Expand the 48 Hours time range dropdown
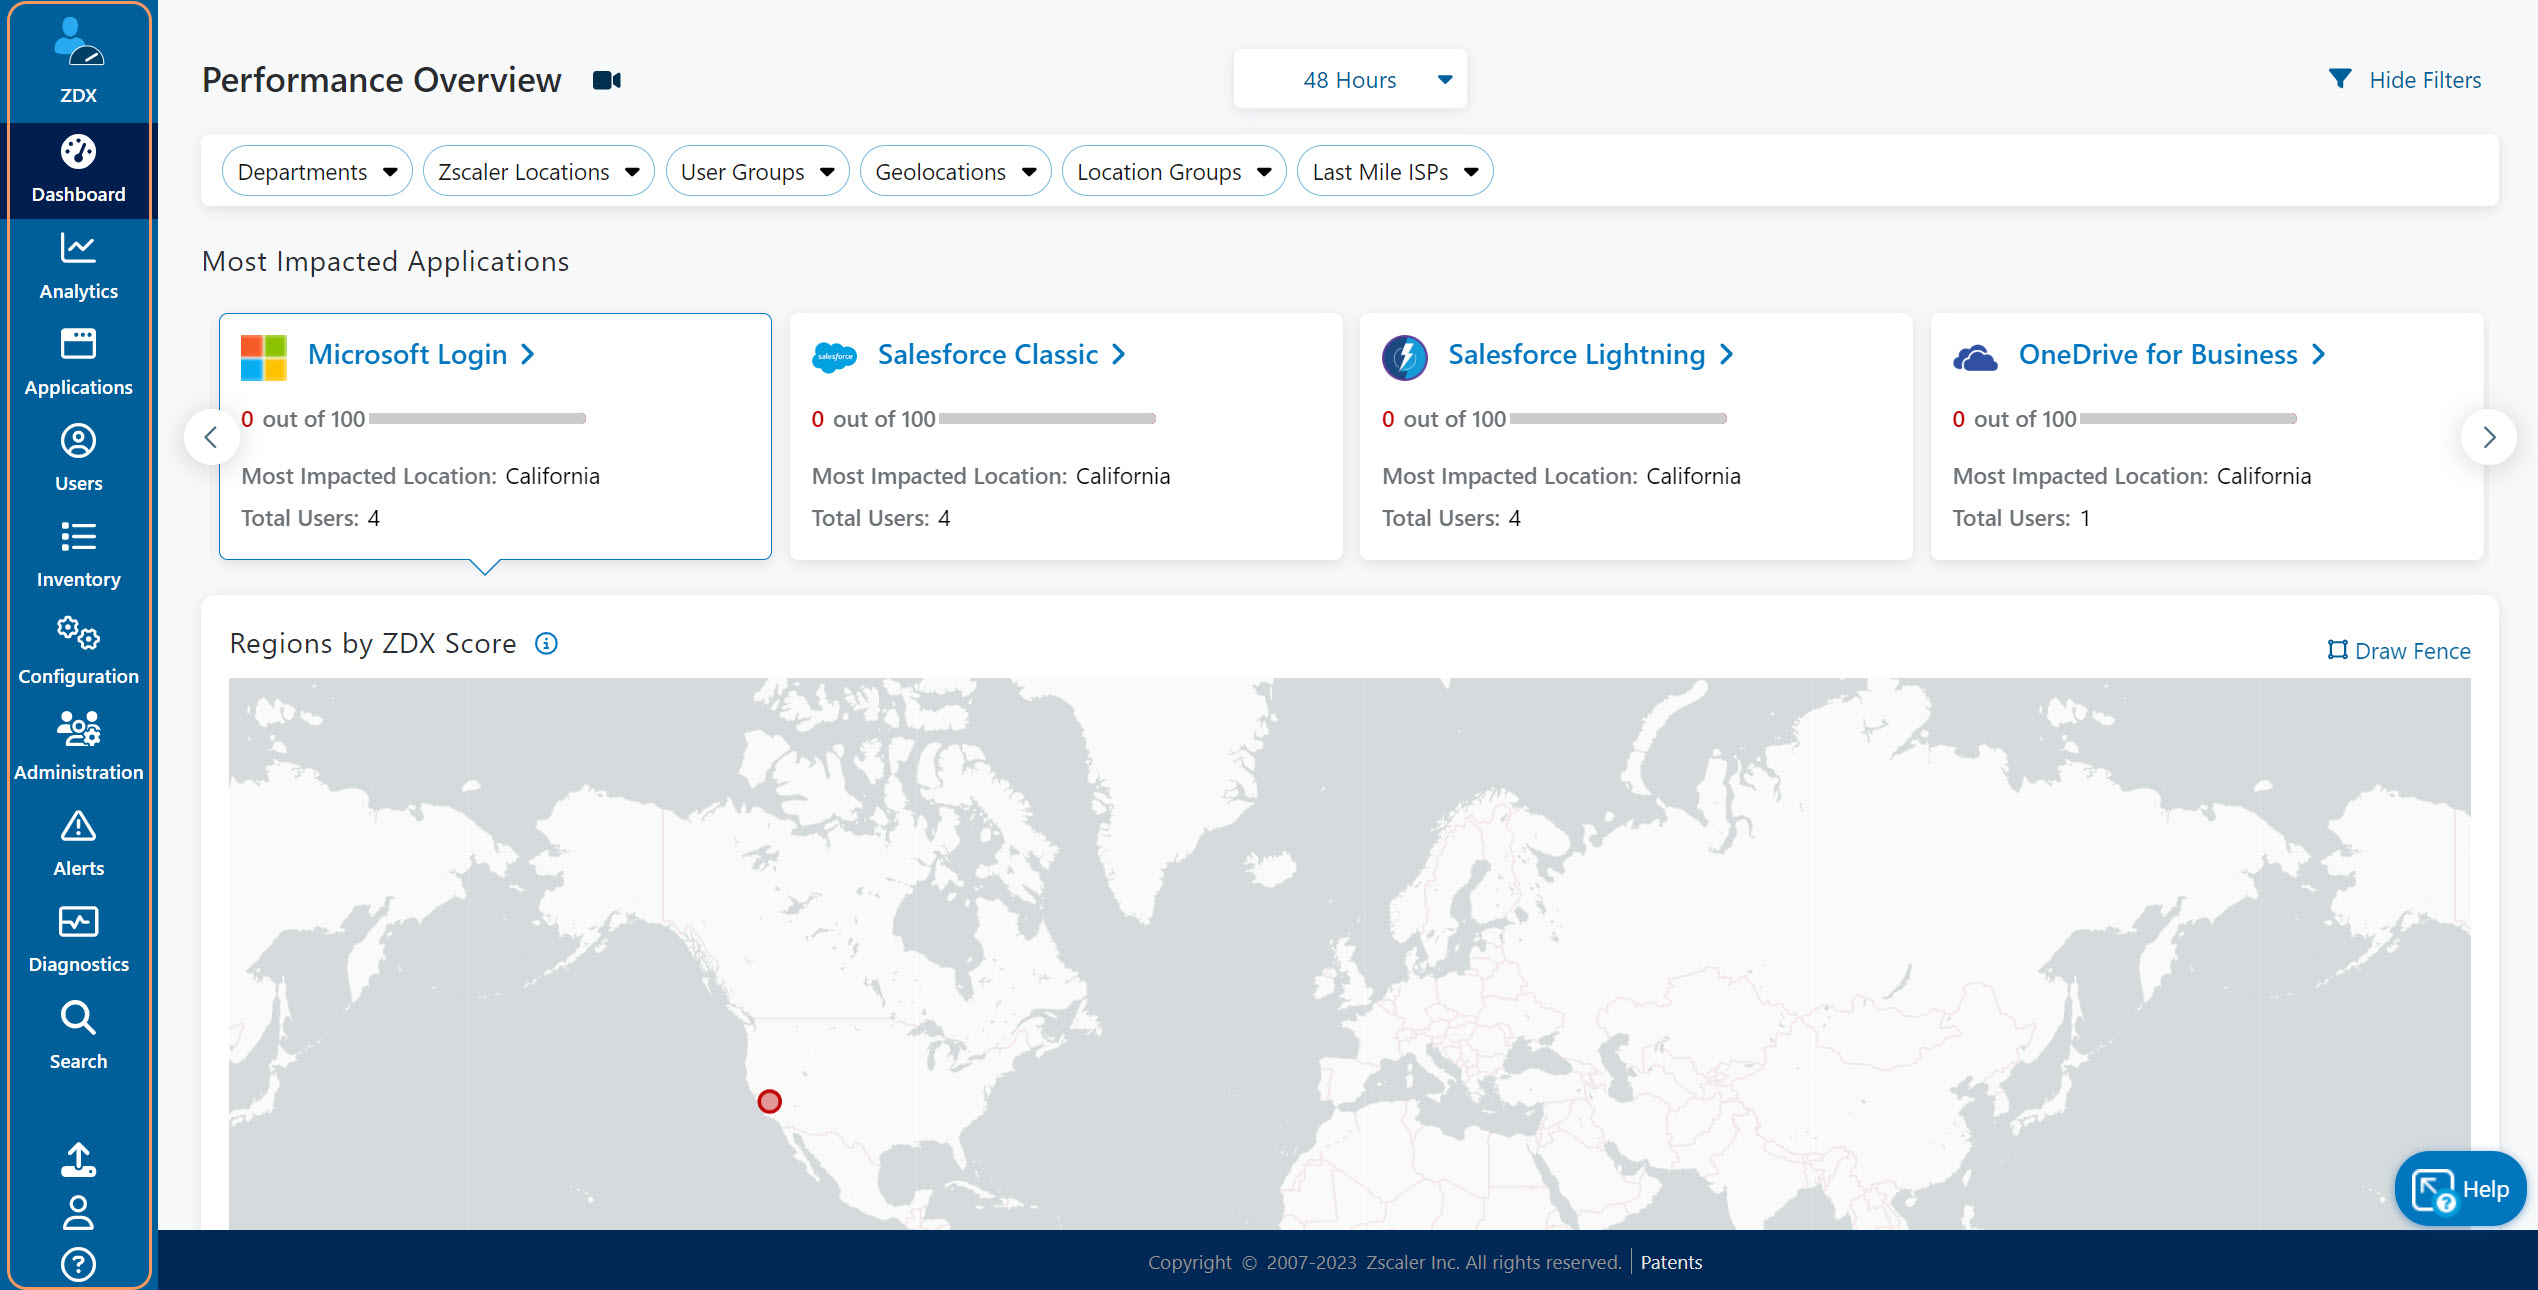2538x1290 pixels. (x=1349, y=80)
